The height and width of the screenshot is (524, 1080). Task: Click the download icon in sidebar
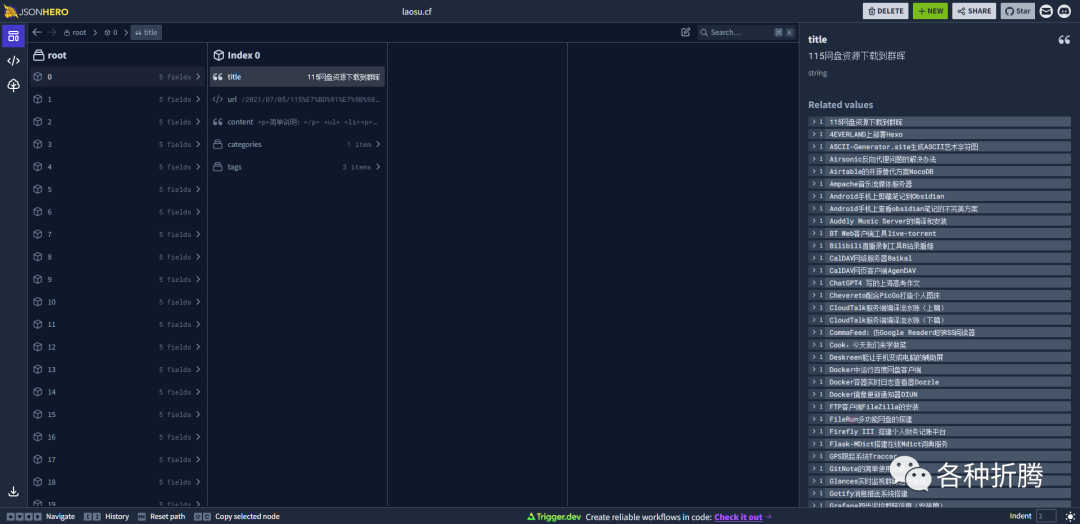[x=13, y=492]
